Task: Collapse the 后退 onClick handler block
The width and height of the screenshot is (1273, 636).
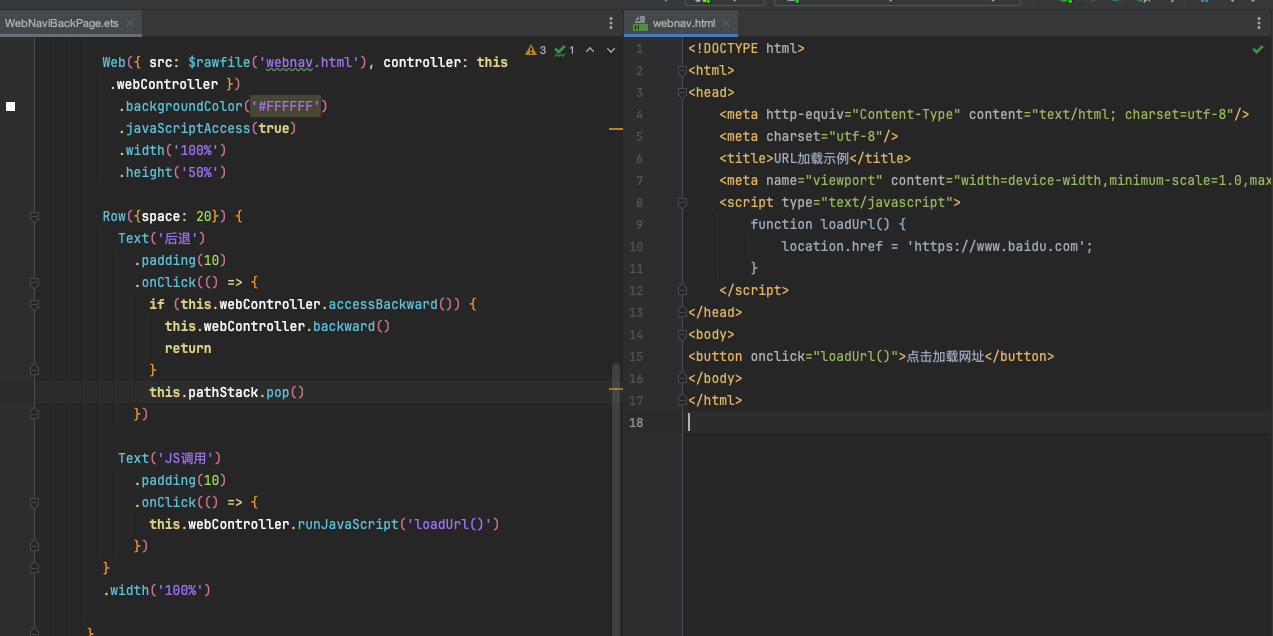Action: [x=35, y=282]
